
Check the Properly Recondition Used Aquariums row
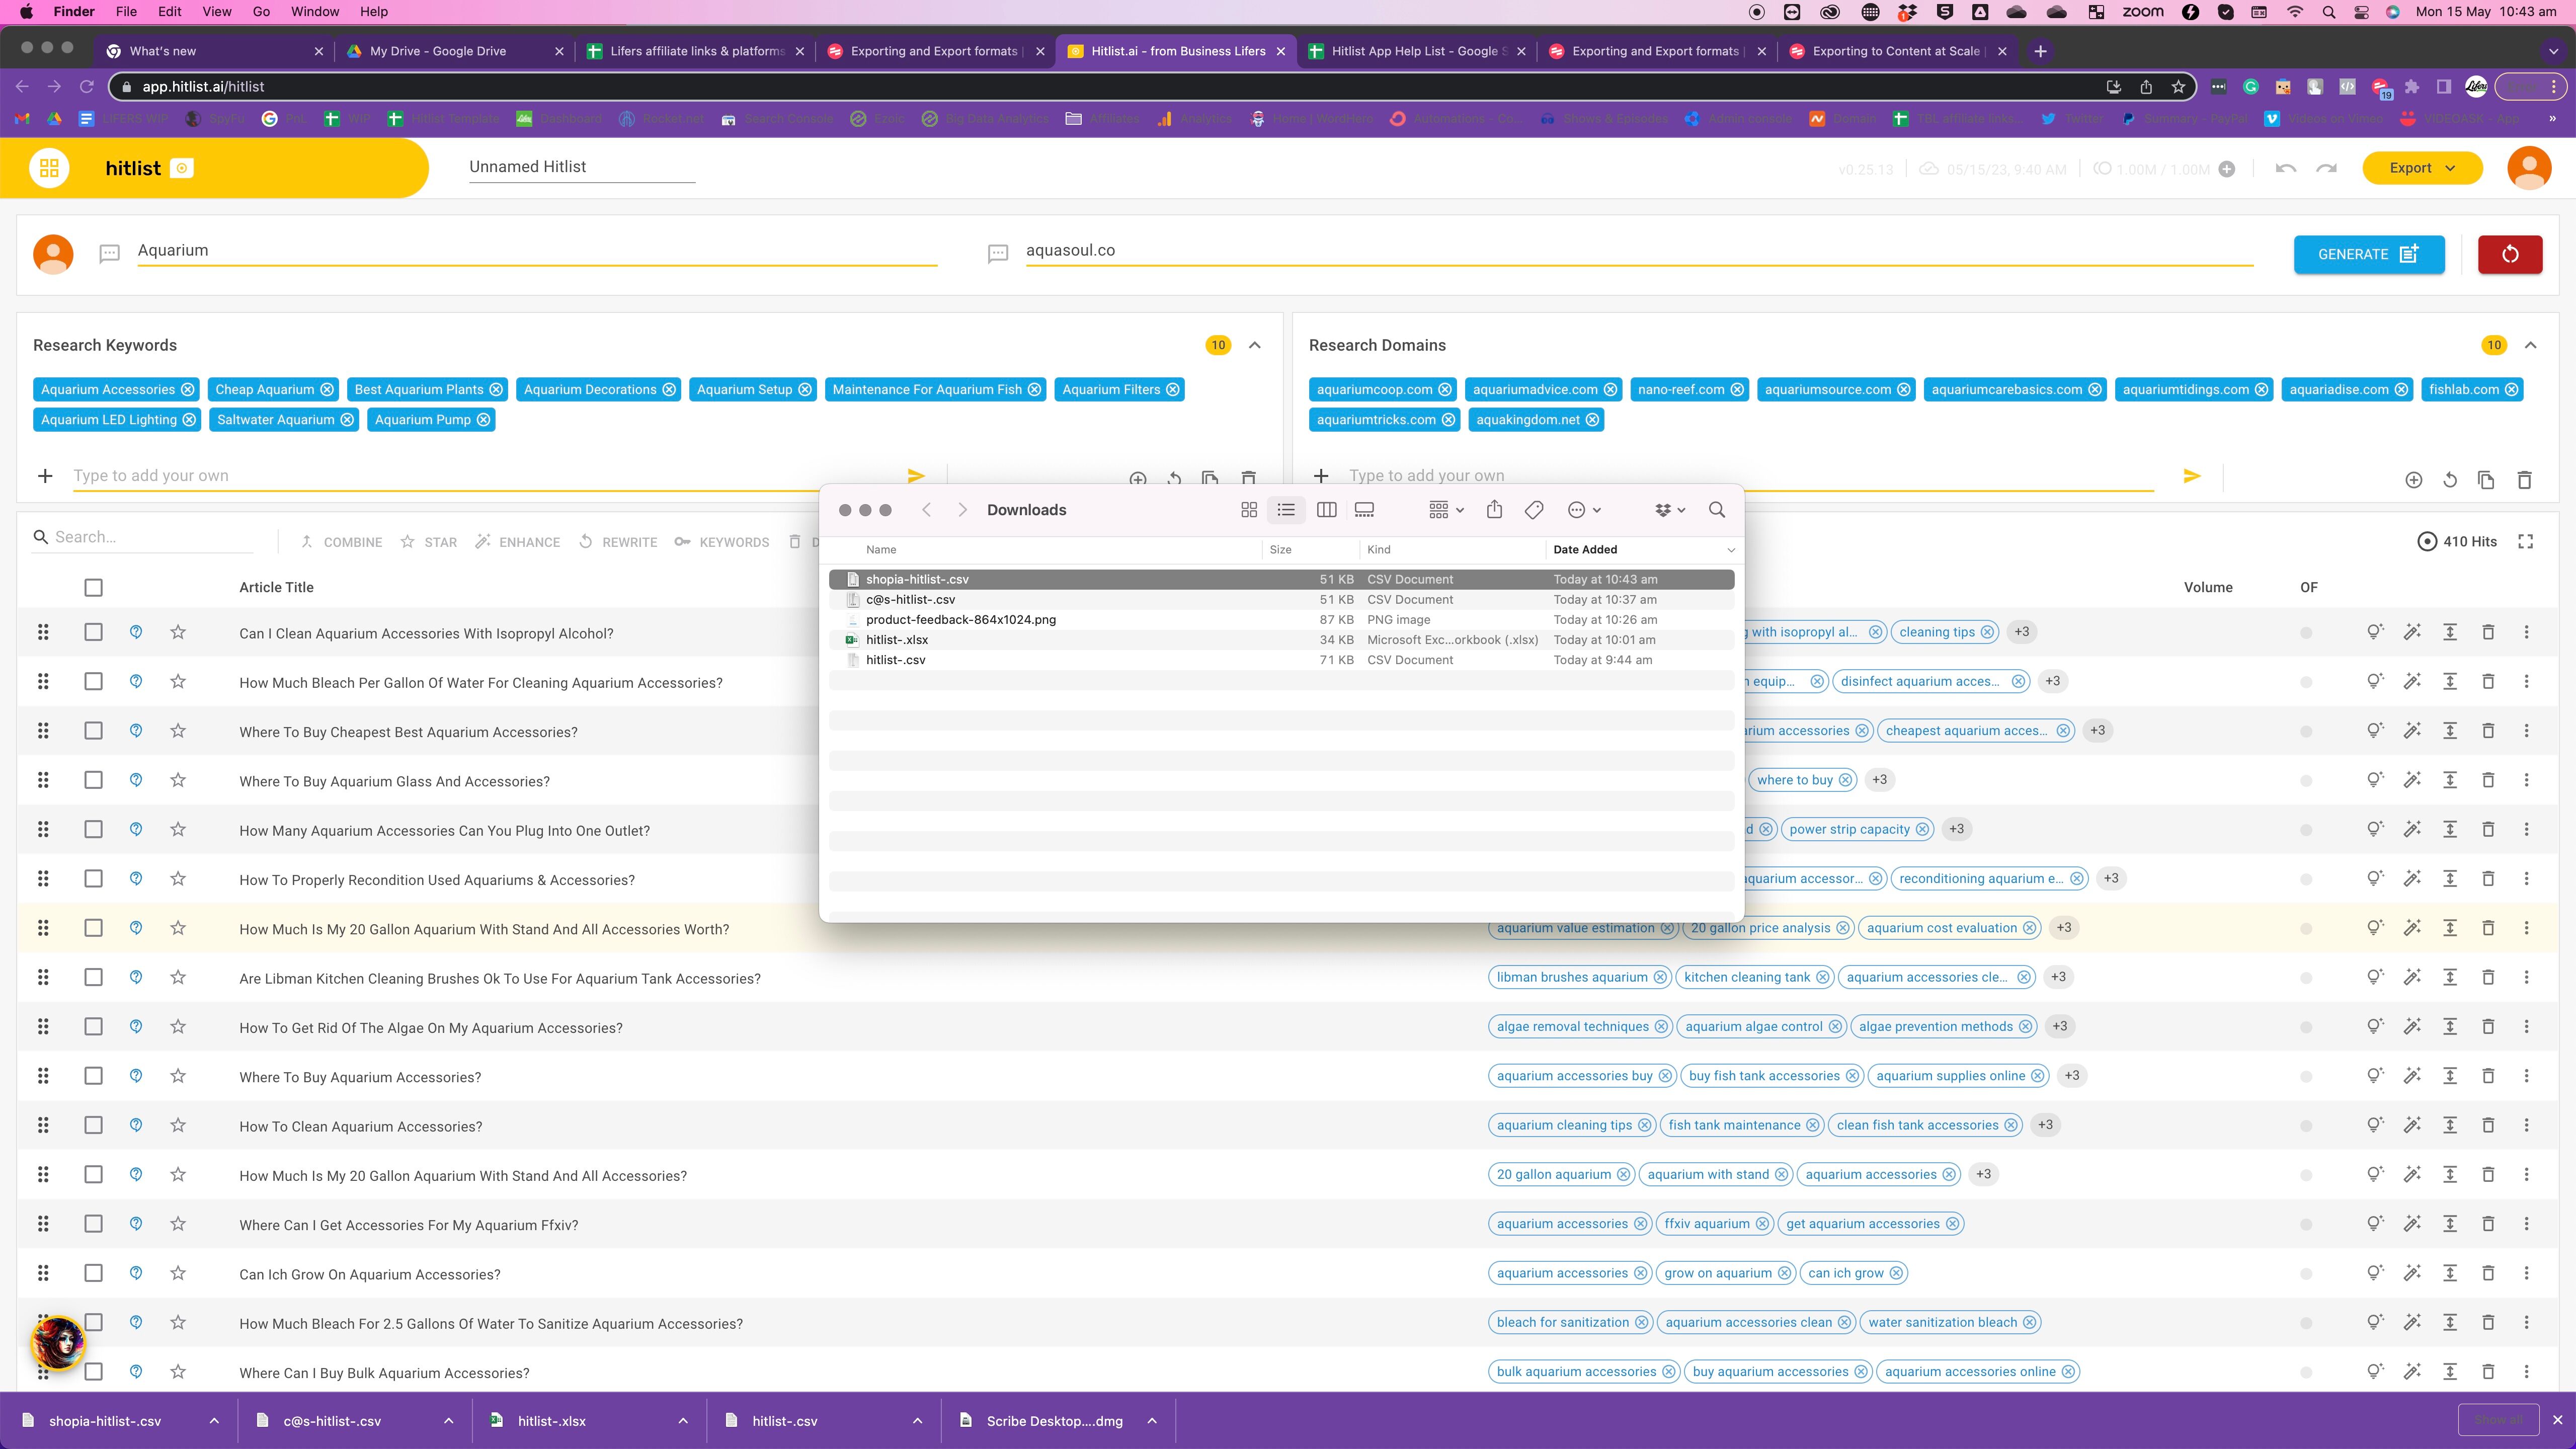tap(93, 878)
